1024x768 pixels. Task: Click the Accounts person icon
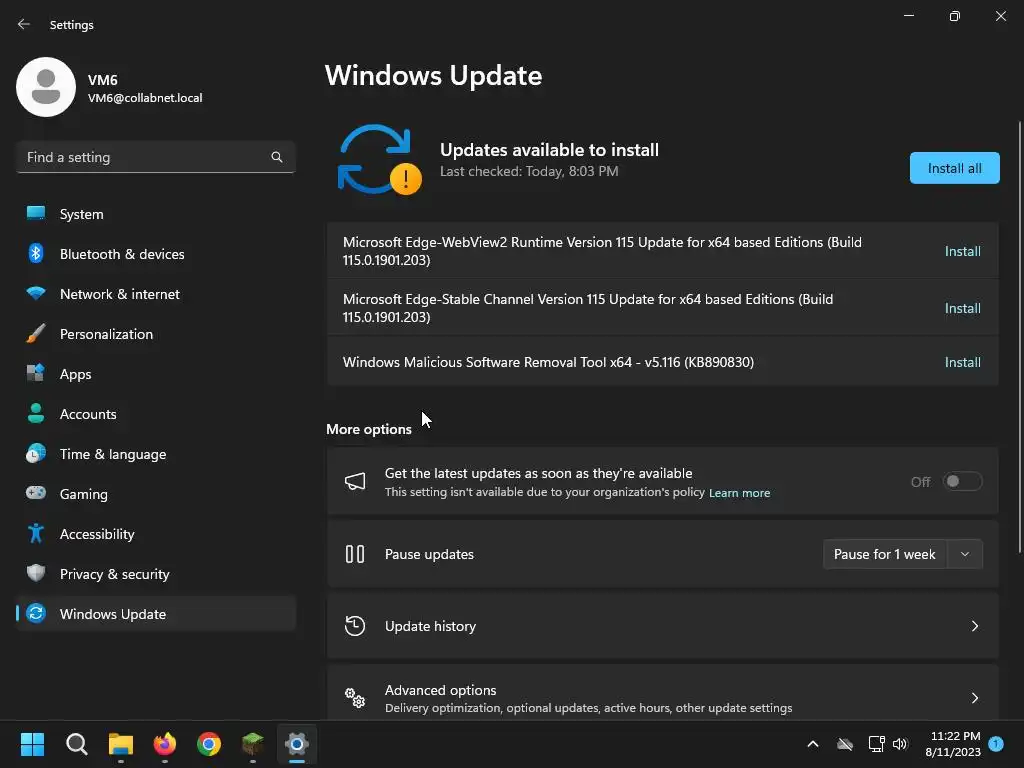pos(36,413)
